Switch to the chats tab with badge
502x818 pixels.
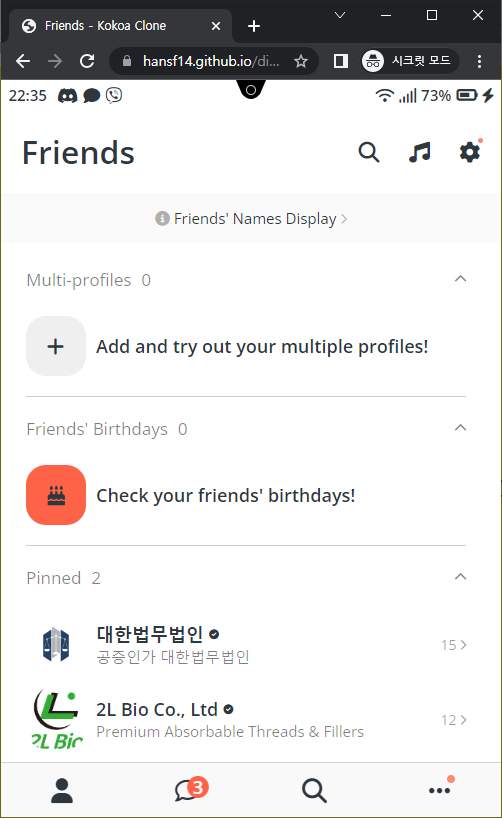pyautogui.click(x=191, y=789)
